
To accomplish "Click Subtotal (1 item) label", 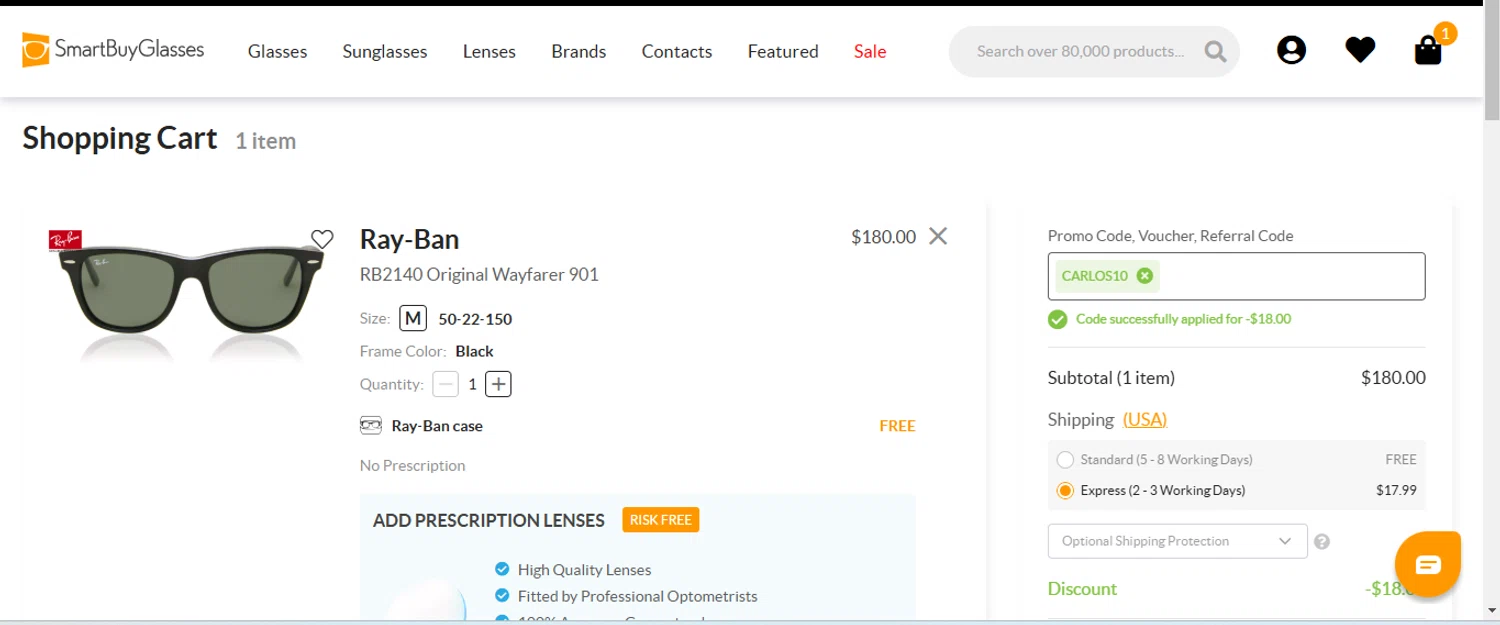I will point(1111,378).
